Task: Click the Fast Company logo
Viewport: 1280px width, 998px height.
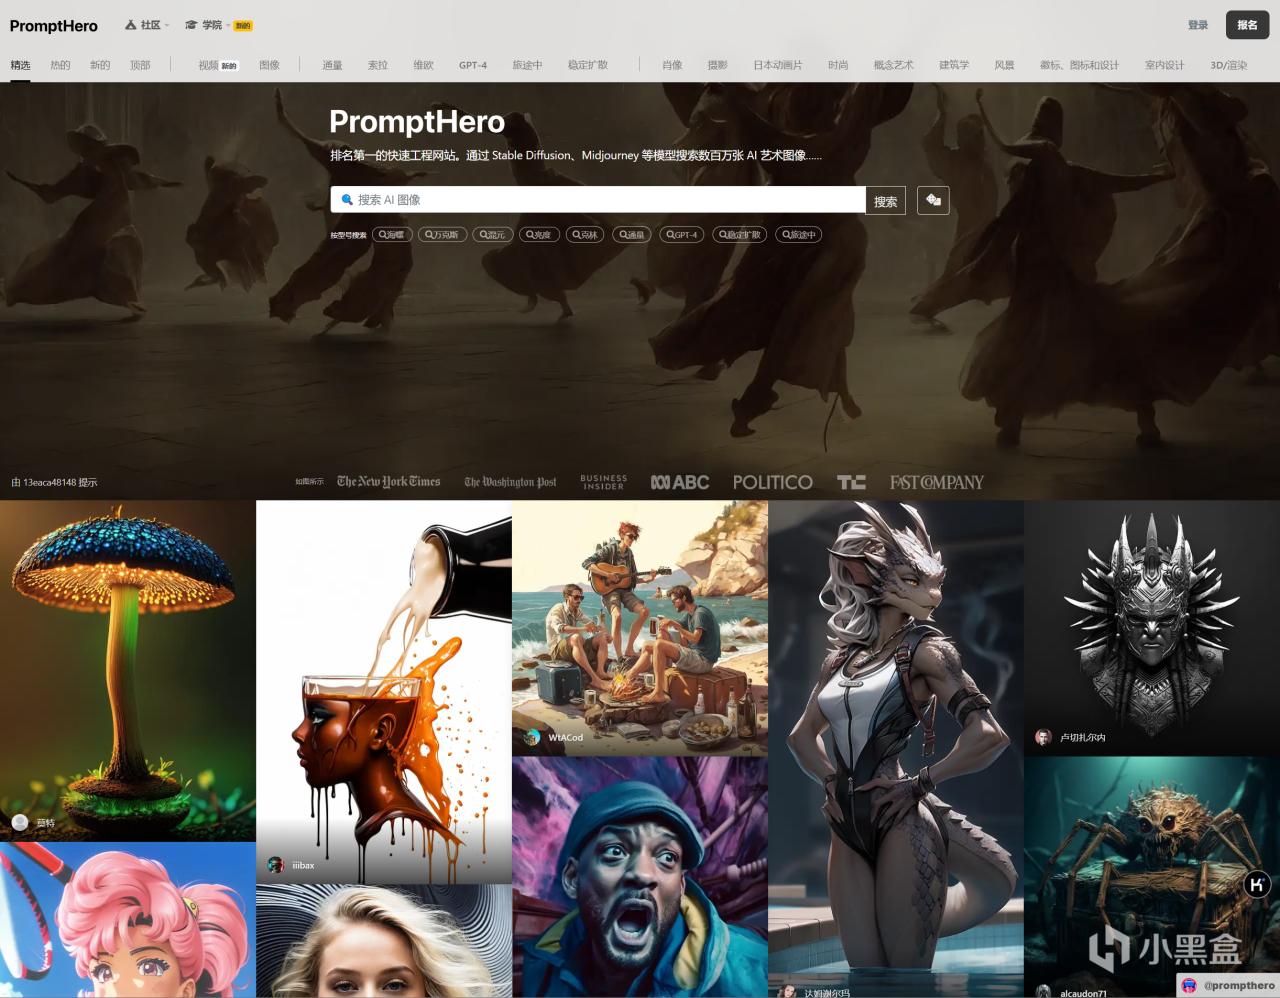Action: click(937, 482)
